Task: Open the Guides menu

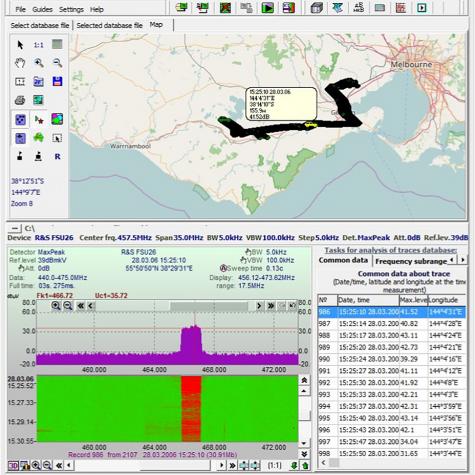Action: point(42,9)
